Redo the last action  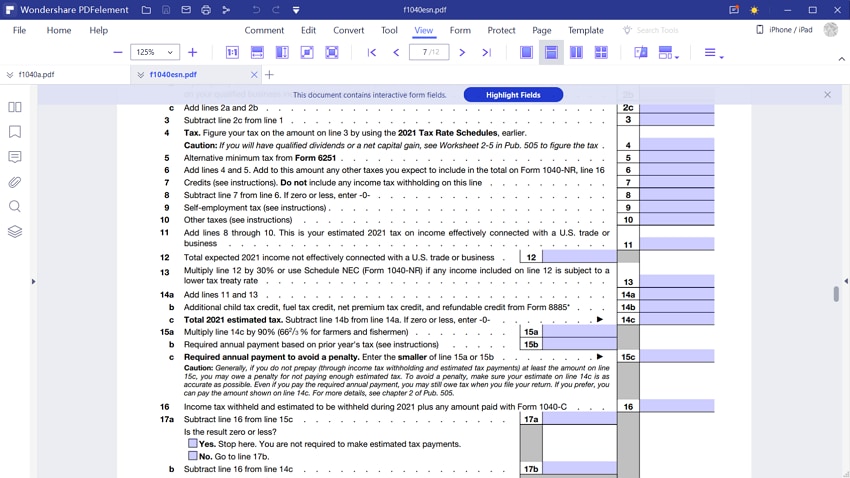tap(276, 10)
